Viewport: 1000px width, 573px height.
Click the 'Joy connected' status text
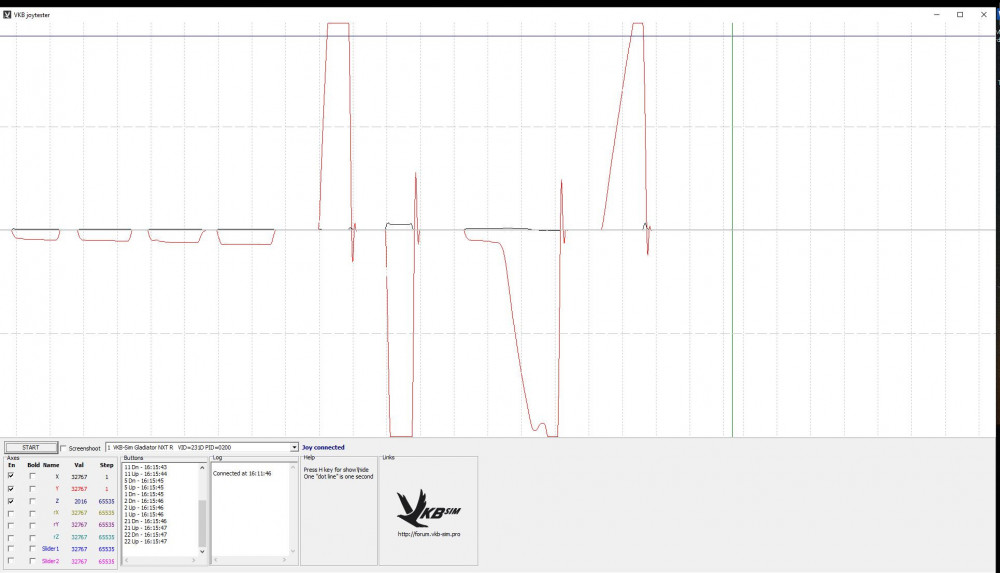click(323, 447)
